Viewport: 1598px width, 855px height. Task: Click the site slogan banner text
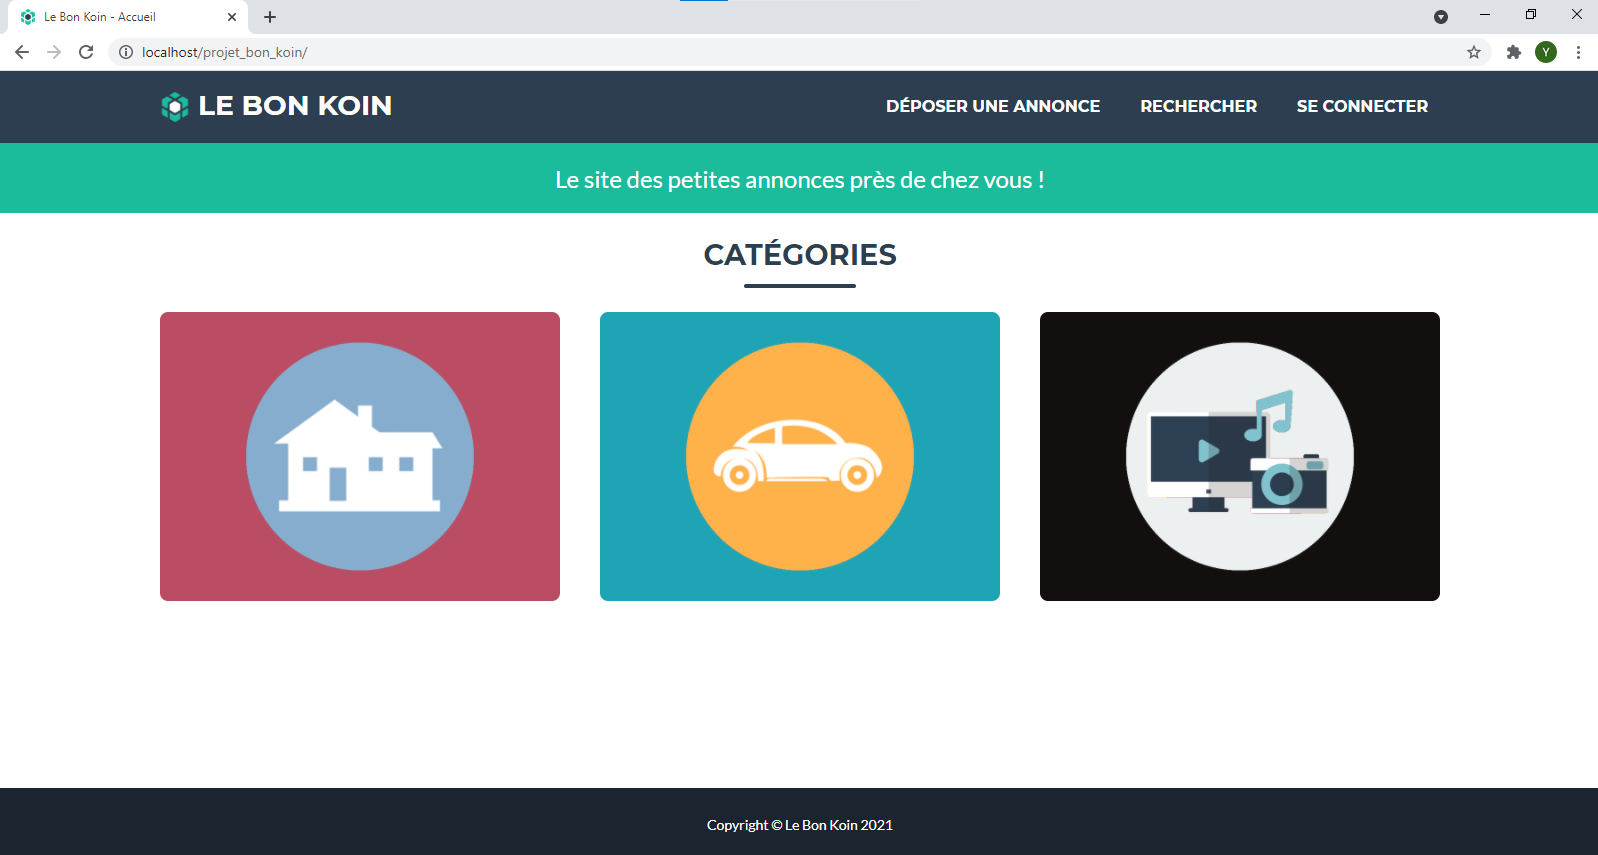click(x=800, y=180)
